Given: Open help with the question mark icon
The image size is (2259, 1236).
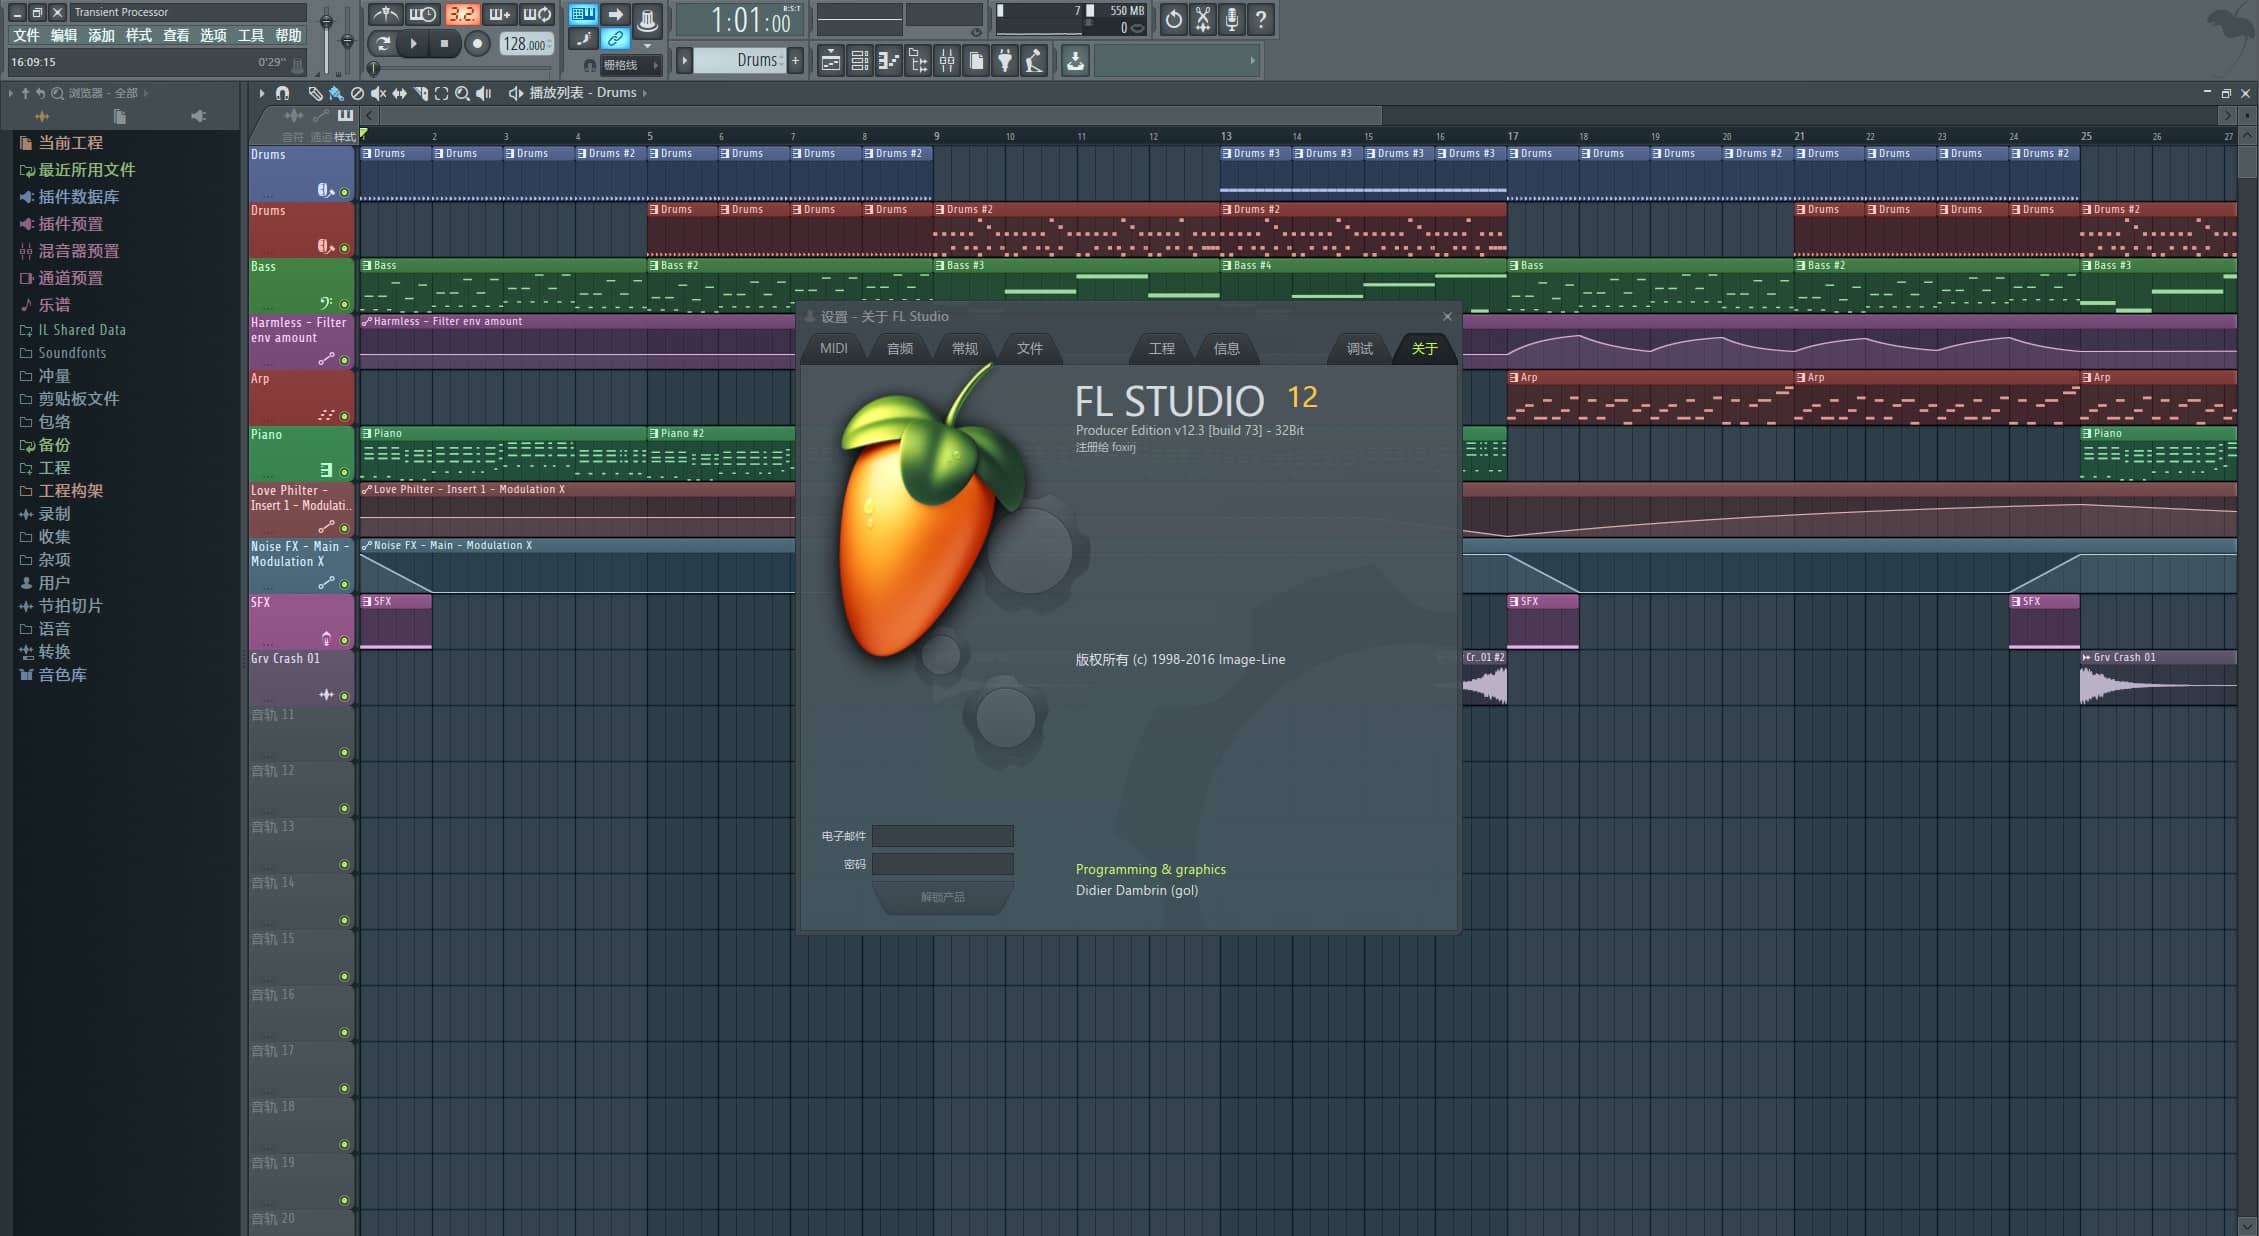Looking at the screenshot, I should [1261, 19].
